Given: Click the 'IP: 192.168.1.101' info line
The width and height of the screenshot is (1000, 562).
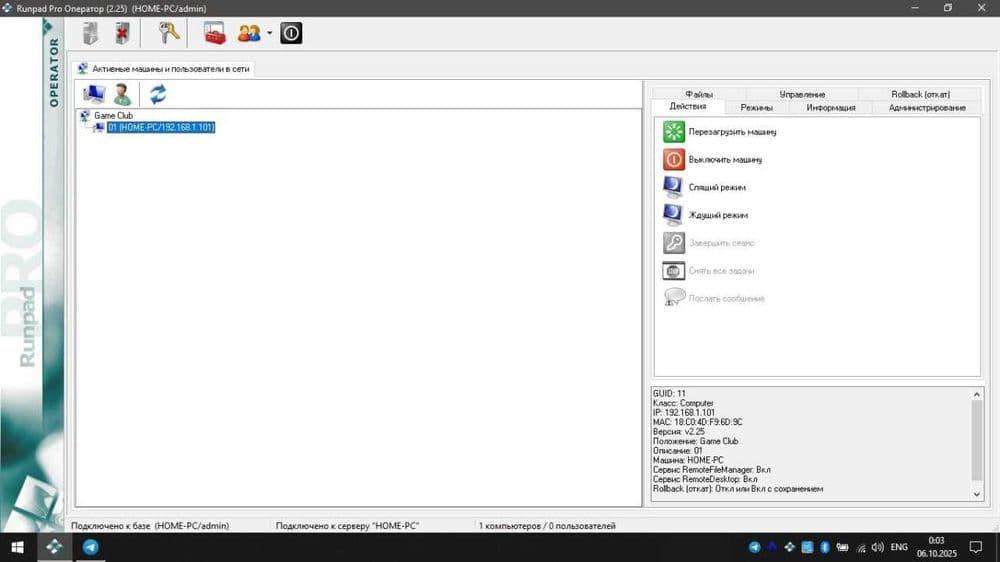Looking at the screenshot, I should pos(684,413).
